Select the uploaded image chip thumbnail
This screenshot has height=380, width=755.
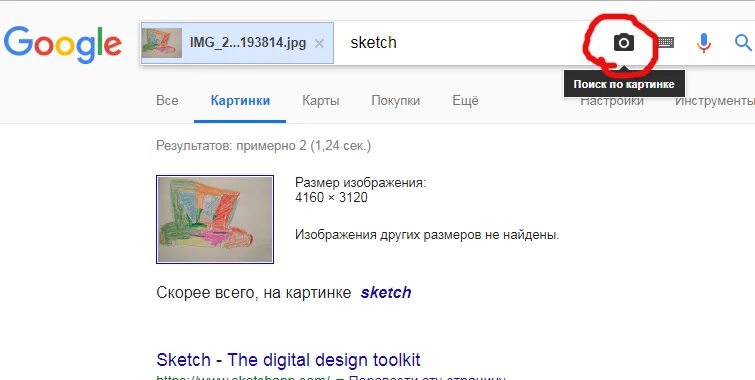click(162, 43)
